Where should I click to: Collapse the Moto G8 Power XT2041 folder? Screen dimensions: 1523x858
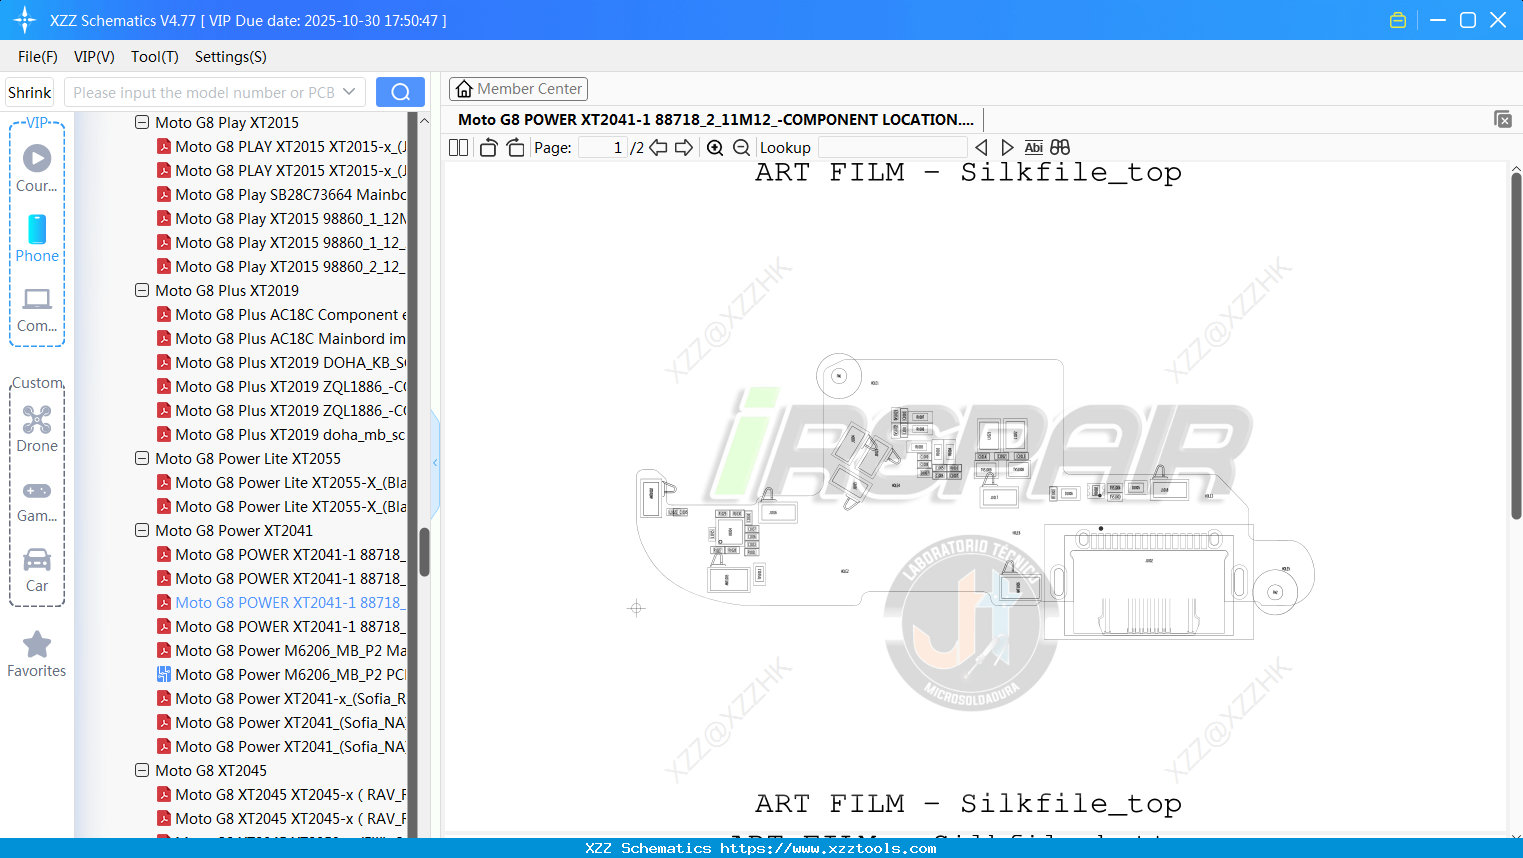coord(142,531)
